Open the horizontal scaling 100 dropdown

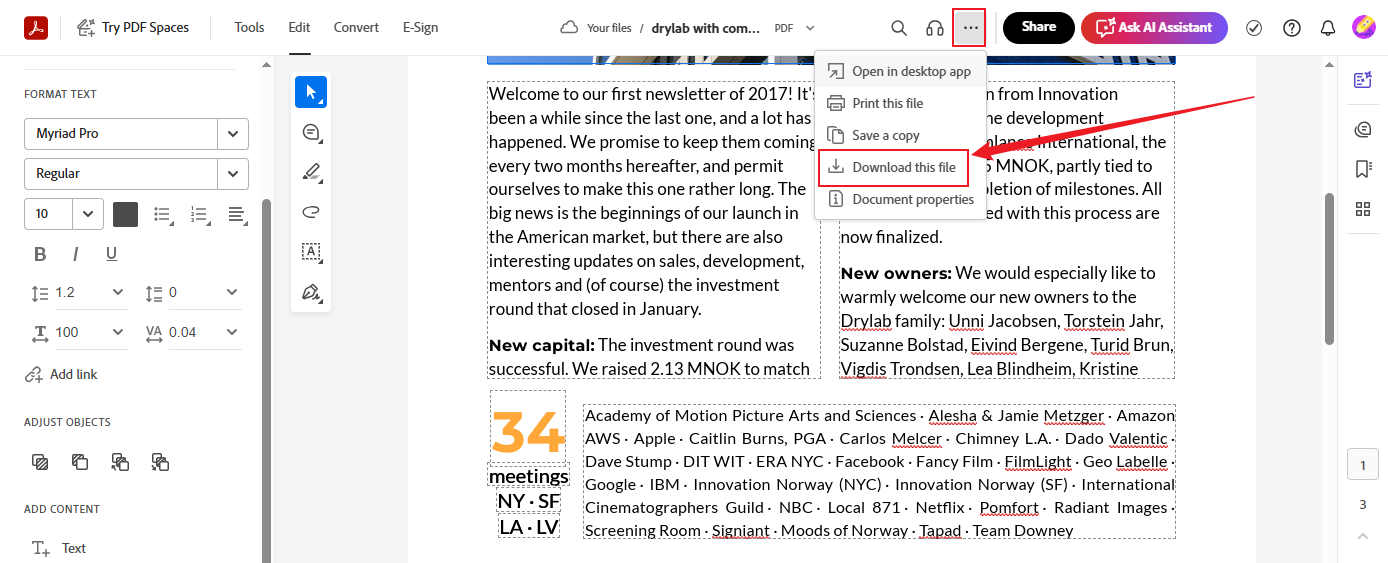[118, 332]
